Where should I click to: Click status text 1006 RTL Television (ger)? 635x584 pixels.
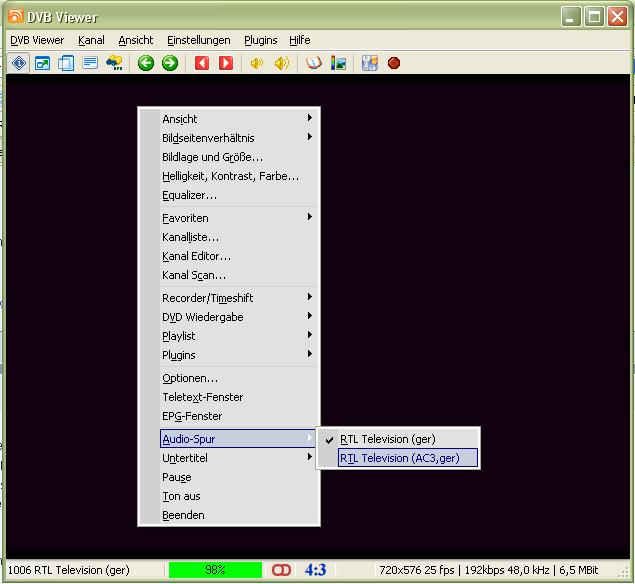pyautogui.click(x=68, y=570)
